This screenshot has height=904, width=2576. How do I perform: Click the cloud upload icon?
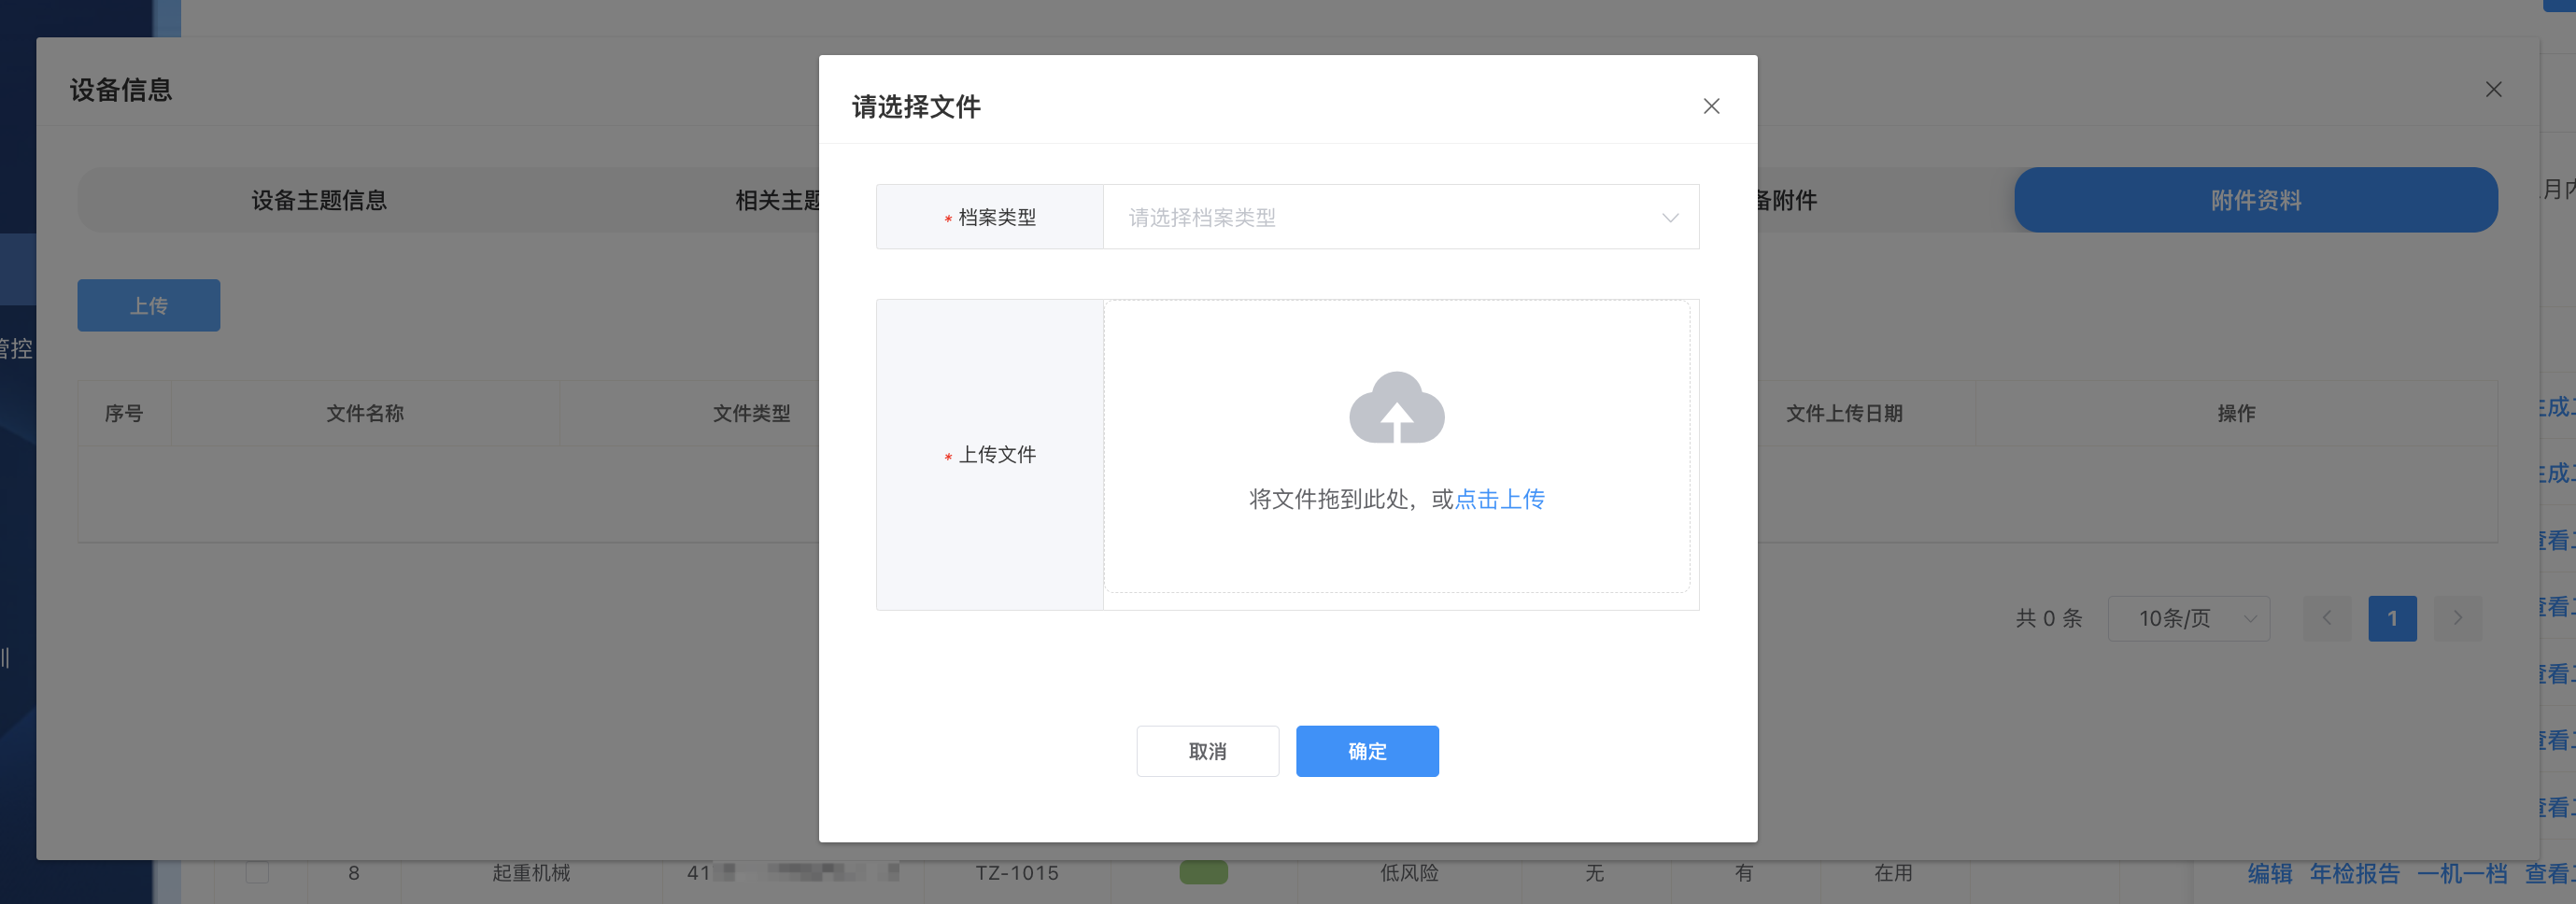tap(1396, 408)
